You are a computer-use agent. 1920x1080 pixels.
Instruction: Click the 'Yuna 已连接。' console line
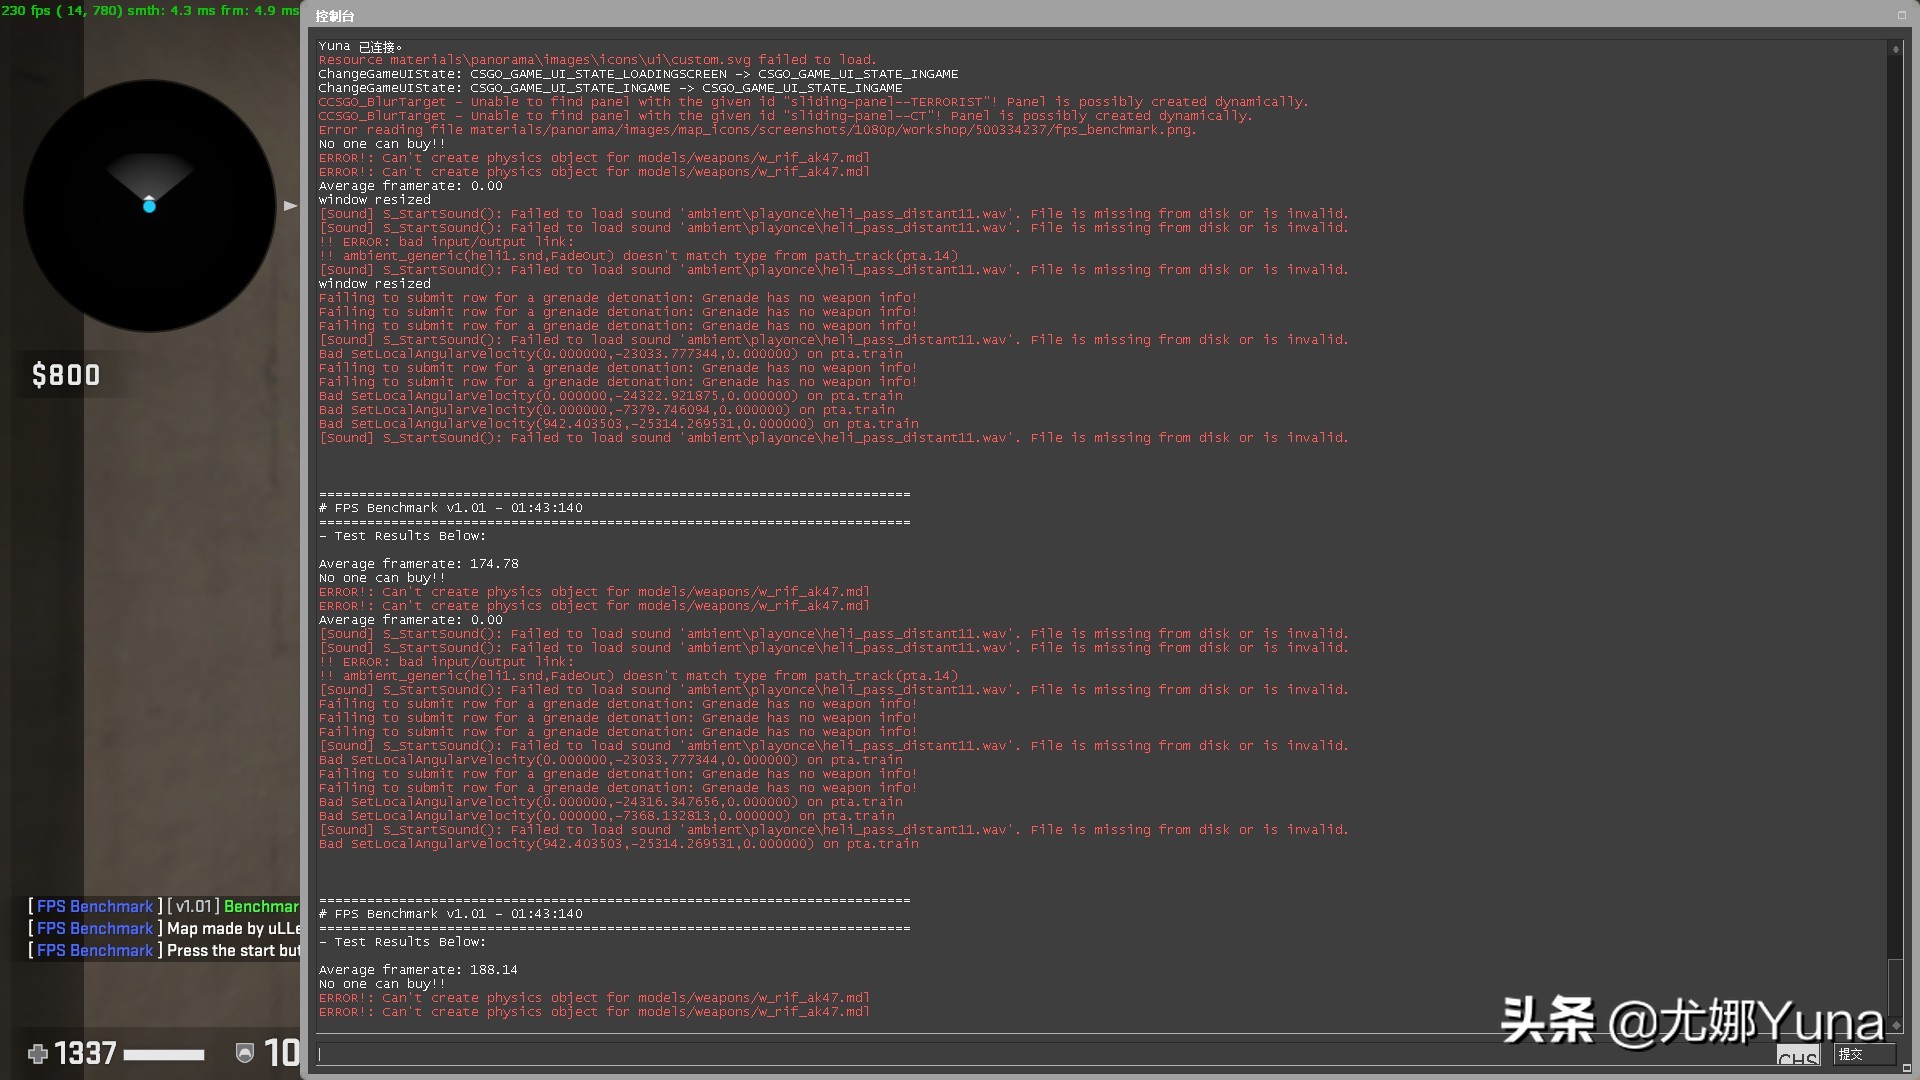click(360, 46)
